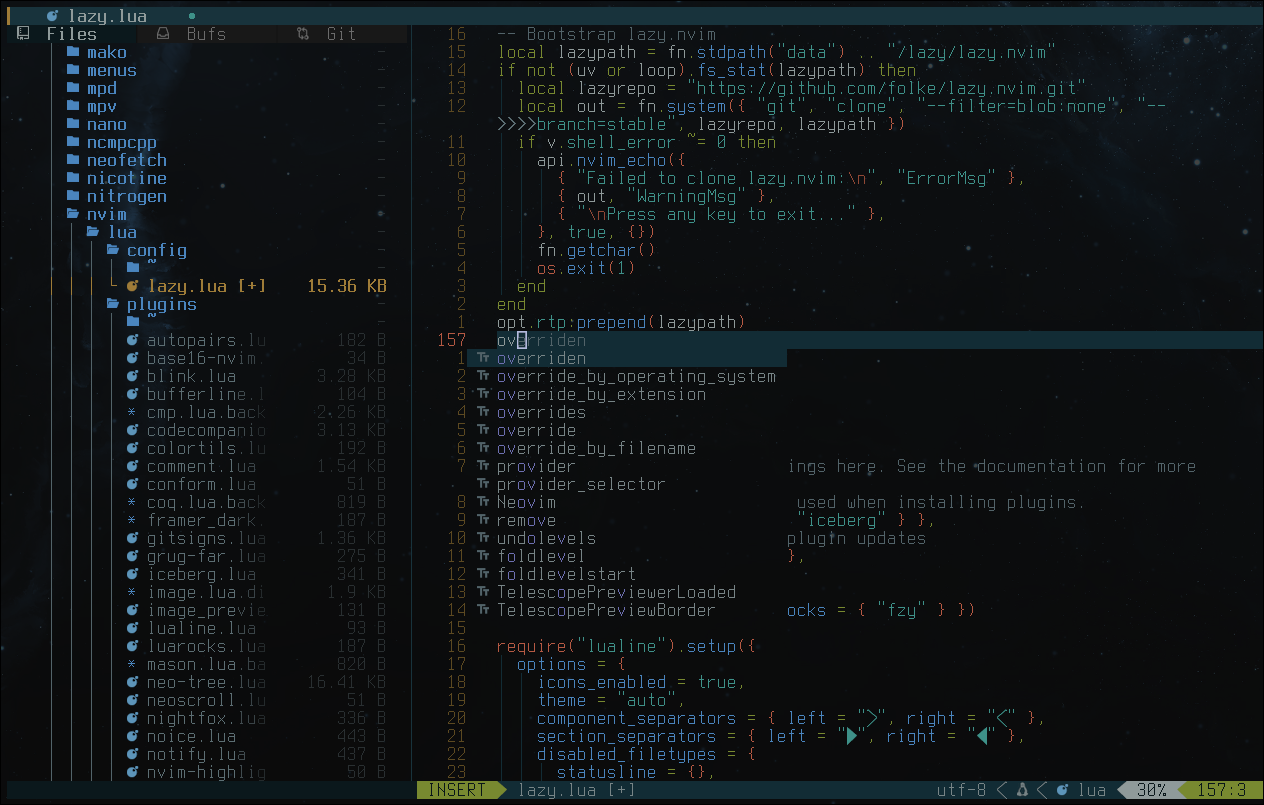The height and width of the screenshot is (805, 1264).
Task: Click the Bufs tab icon
Action: pyautogui.click(x=163, y=34)
